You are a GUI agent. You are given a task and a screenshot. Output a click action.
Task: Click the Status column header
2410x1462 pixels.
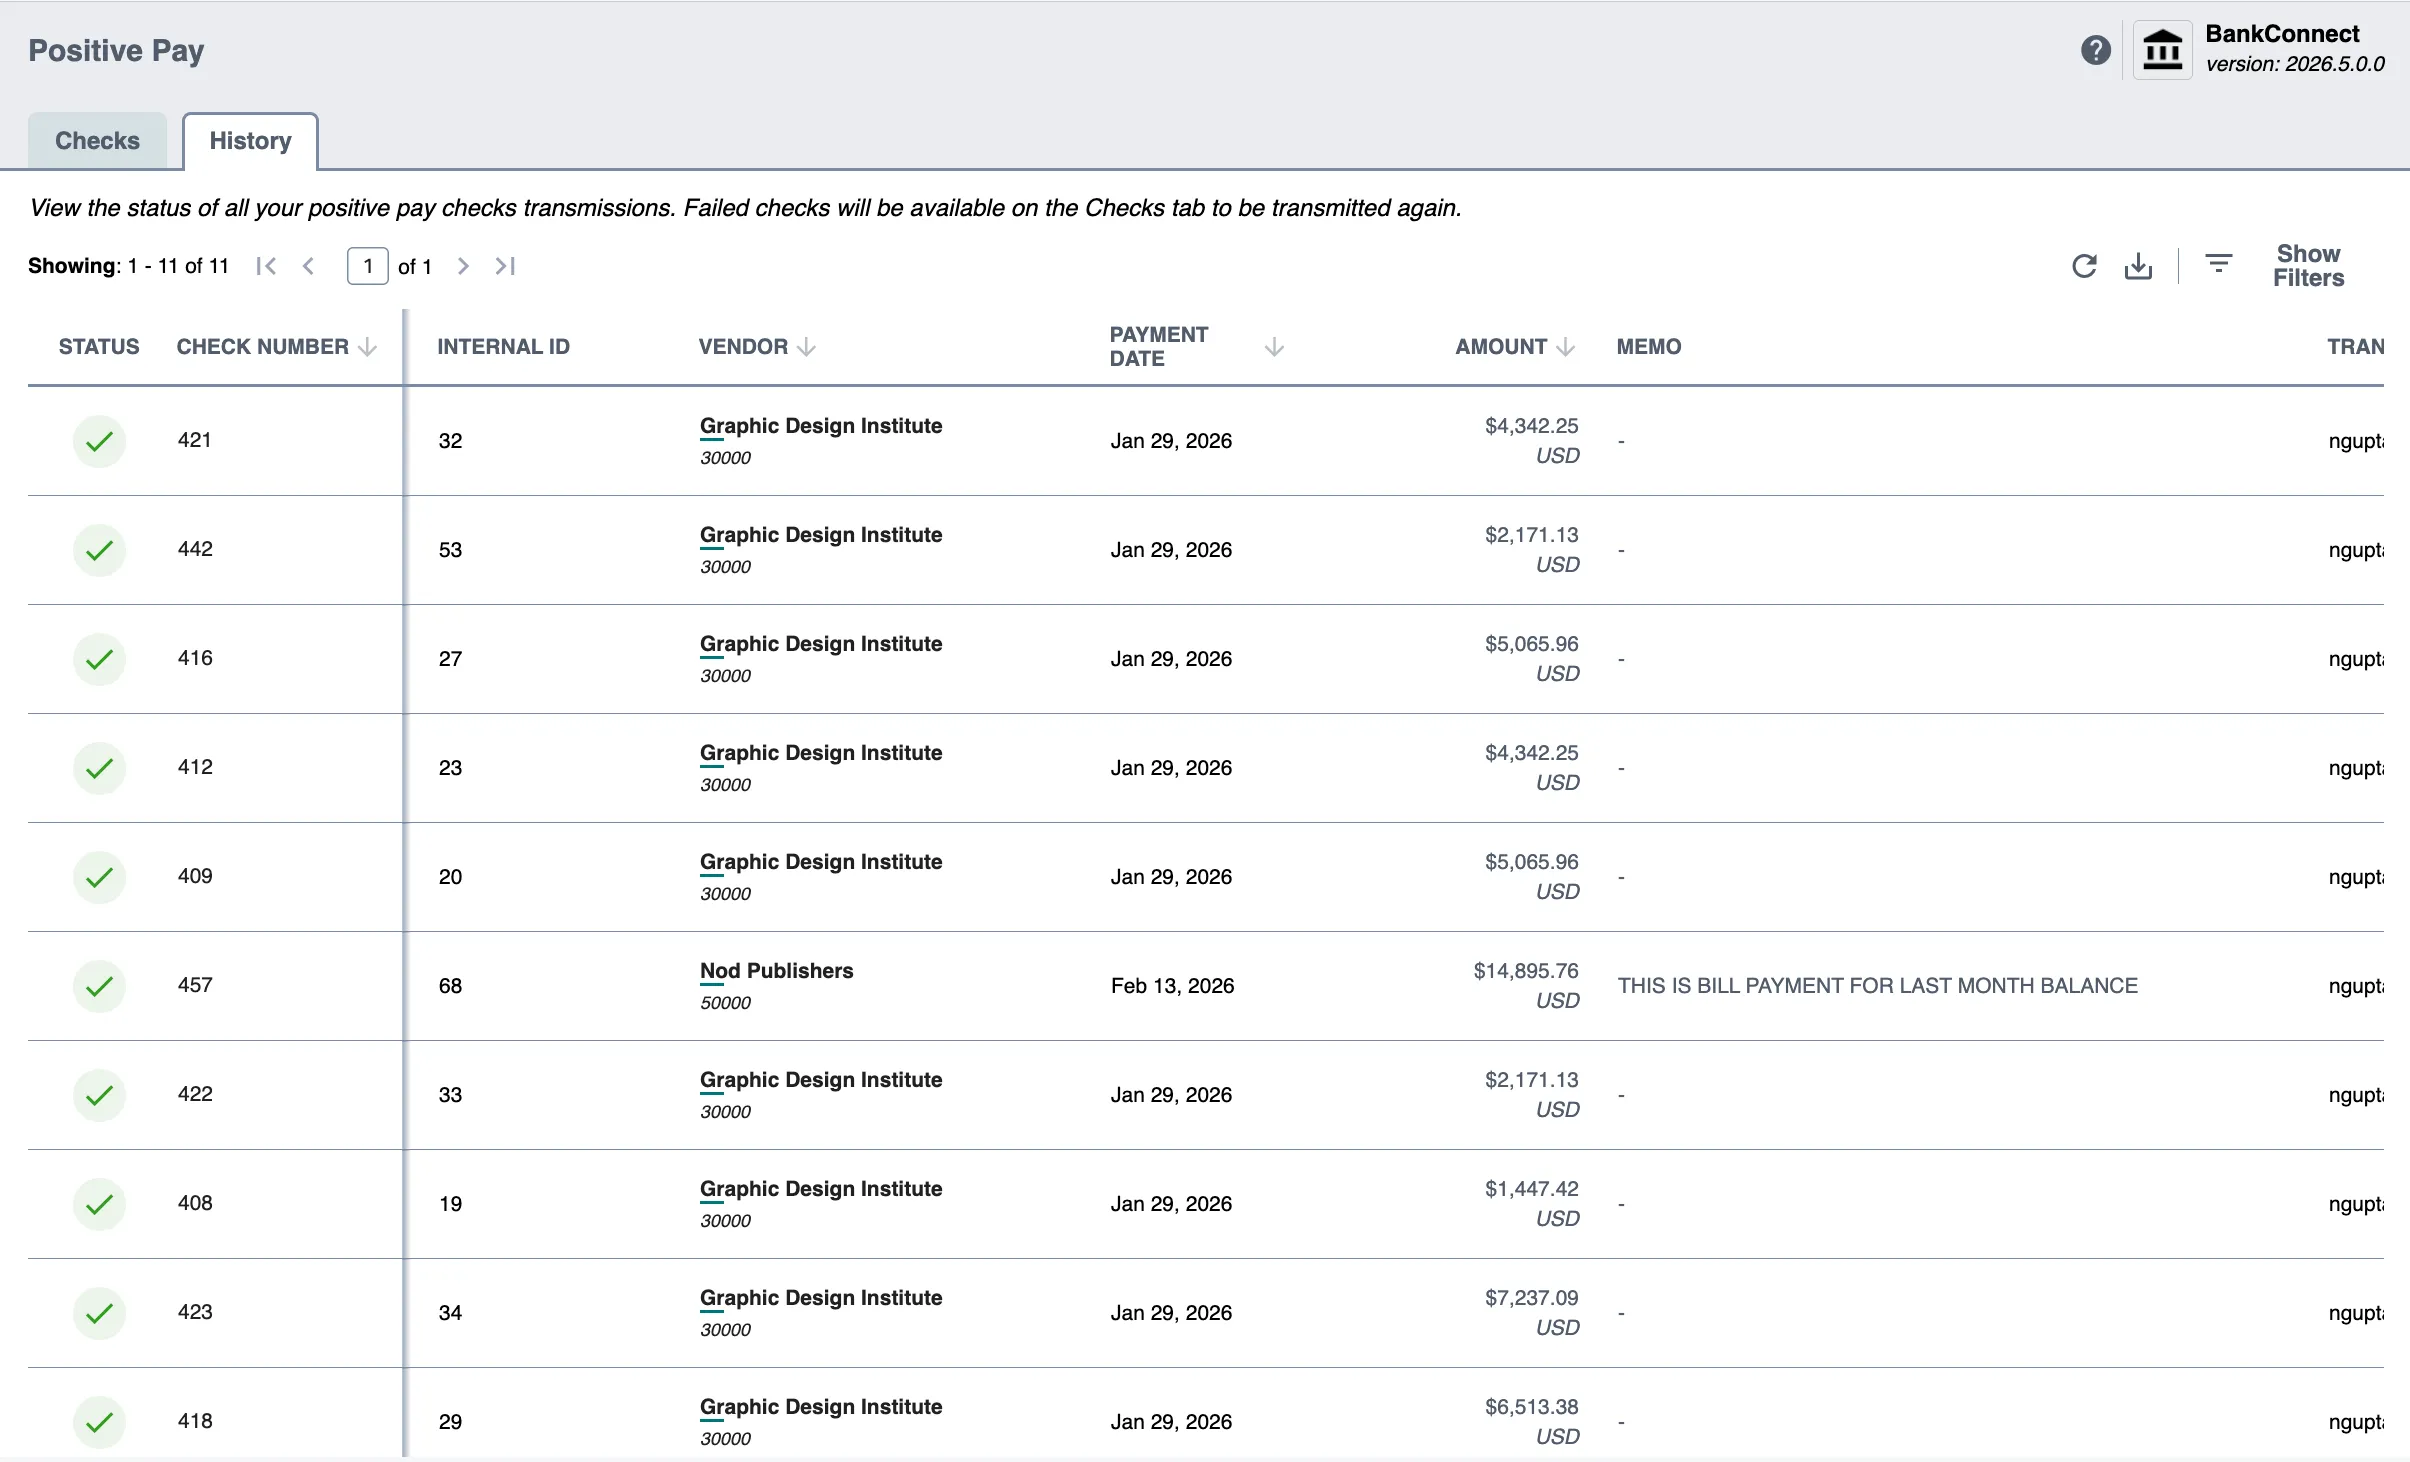pos(99,347)
